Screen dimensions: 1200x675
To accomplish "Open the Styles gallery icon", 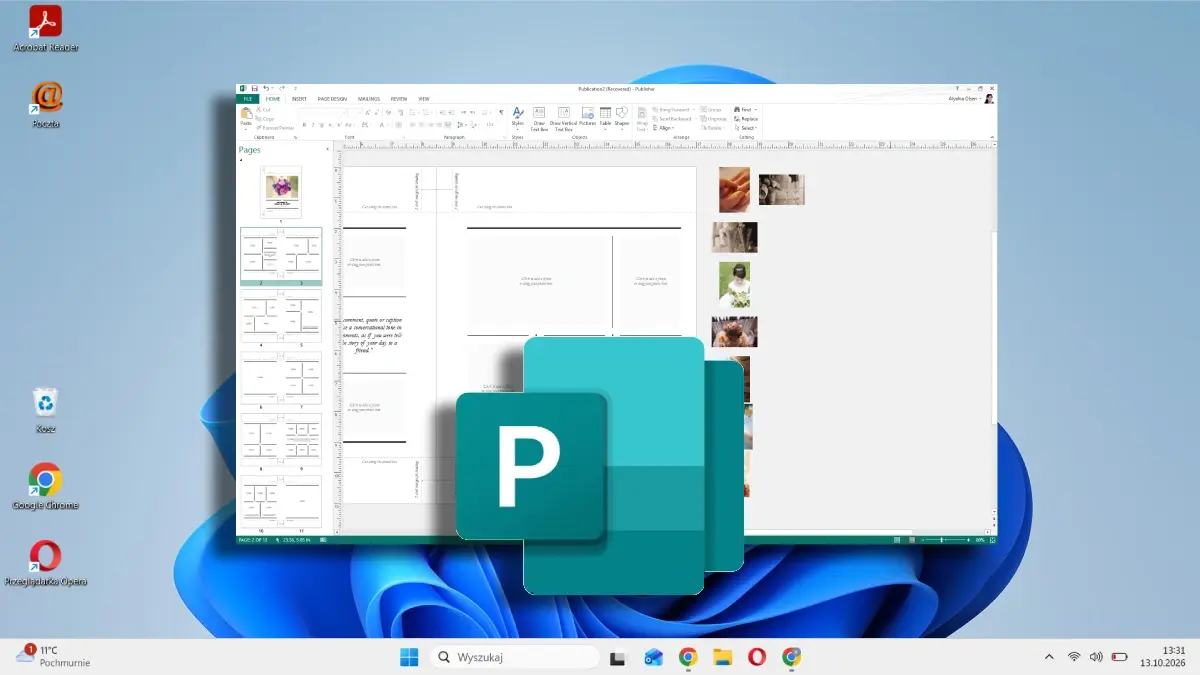I will (518, 114).
